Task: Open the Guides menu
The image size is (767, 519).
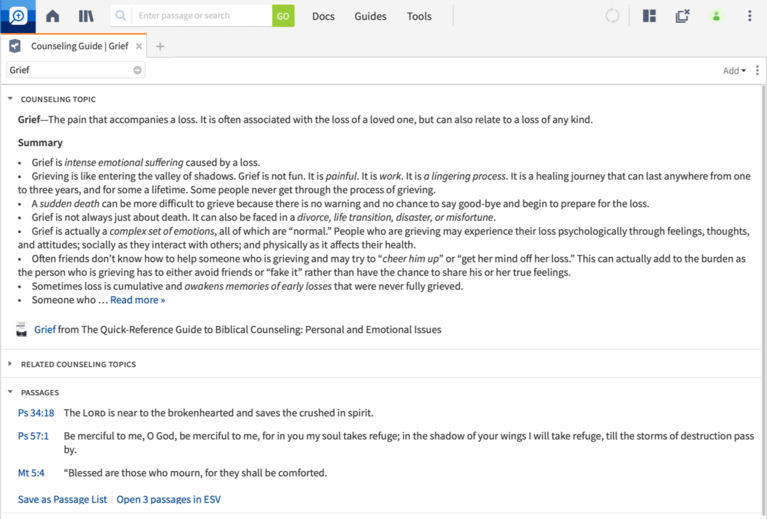Action: (370, 16)
